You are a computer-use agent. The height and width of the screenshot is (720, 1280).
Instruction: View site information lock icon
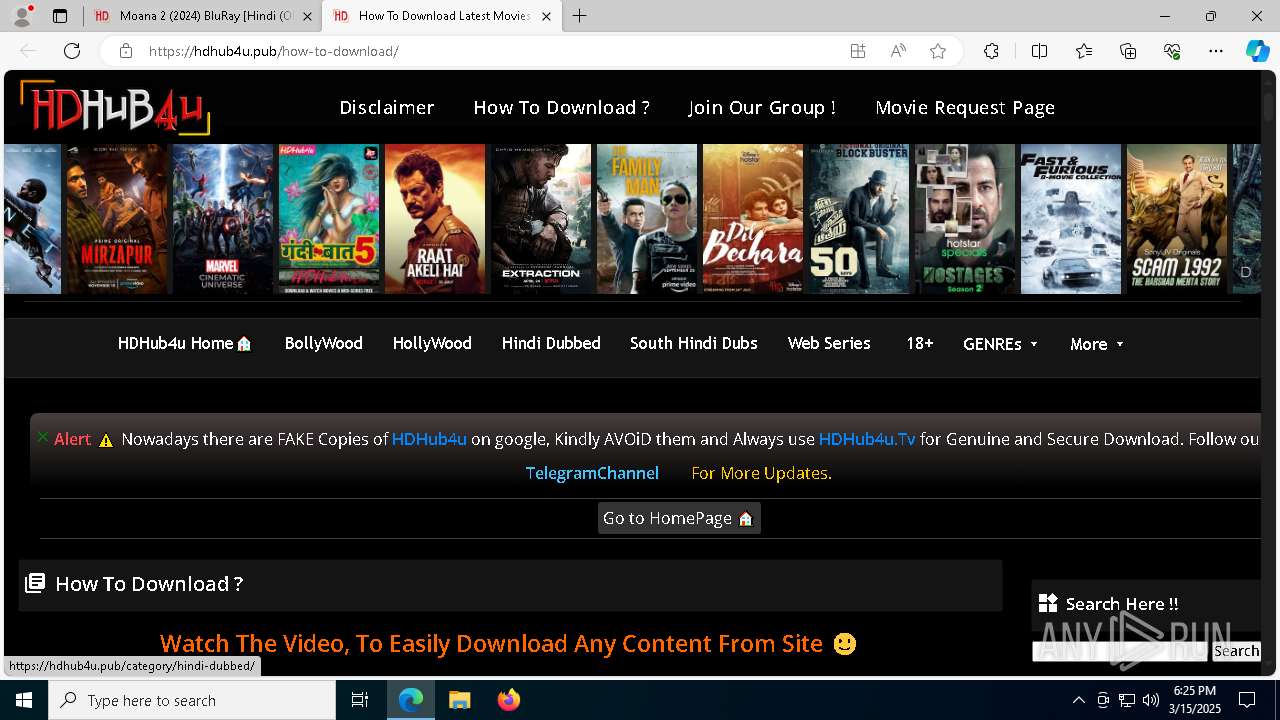[x=126, y=51]
